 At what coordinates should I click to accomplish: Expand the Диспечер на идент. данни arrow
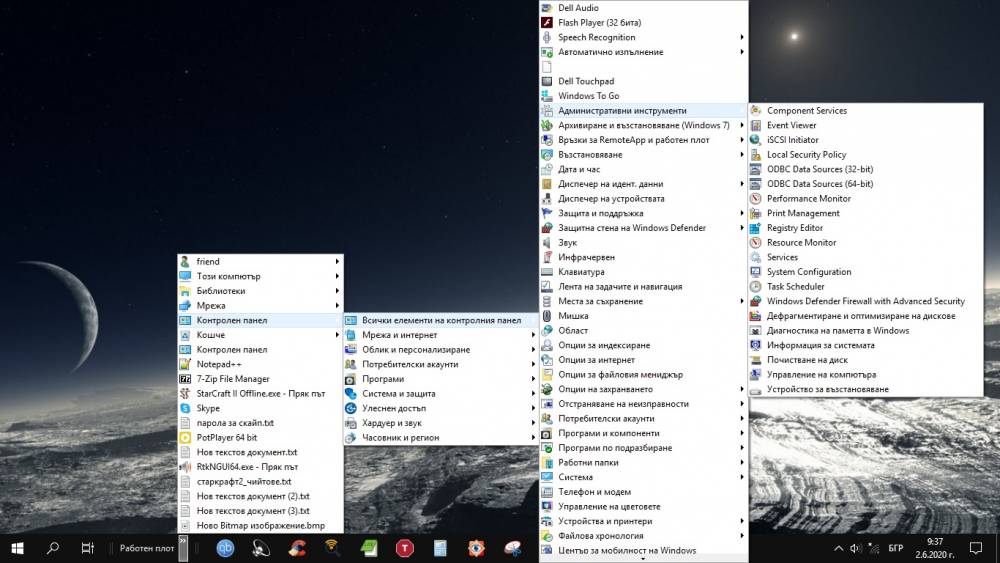pos(742,184)
